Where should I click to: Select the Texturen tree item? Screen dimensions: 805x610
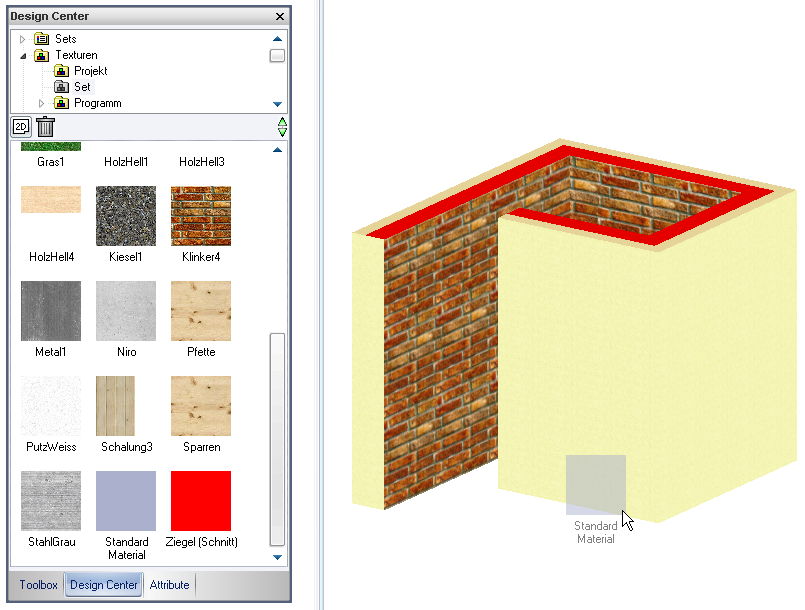[x=76, y=55]
